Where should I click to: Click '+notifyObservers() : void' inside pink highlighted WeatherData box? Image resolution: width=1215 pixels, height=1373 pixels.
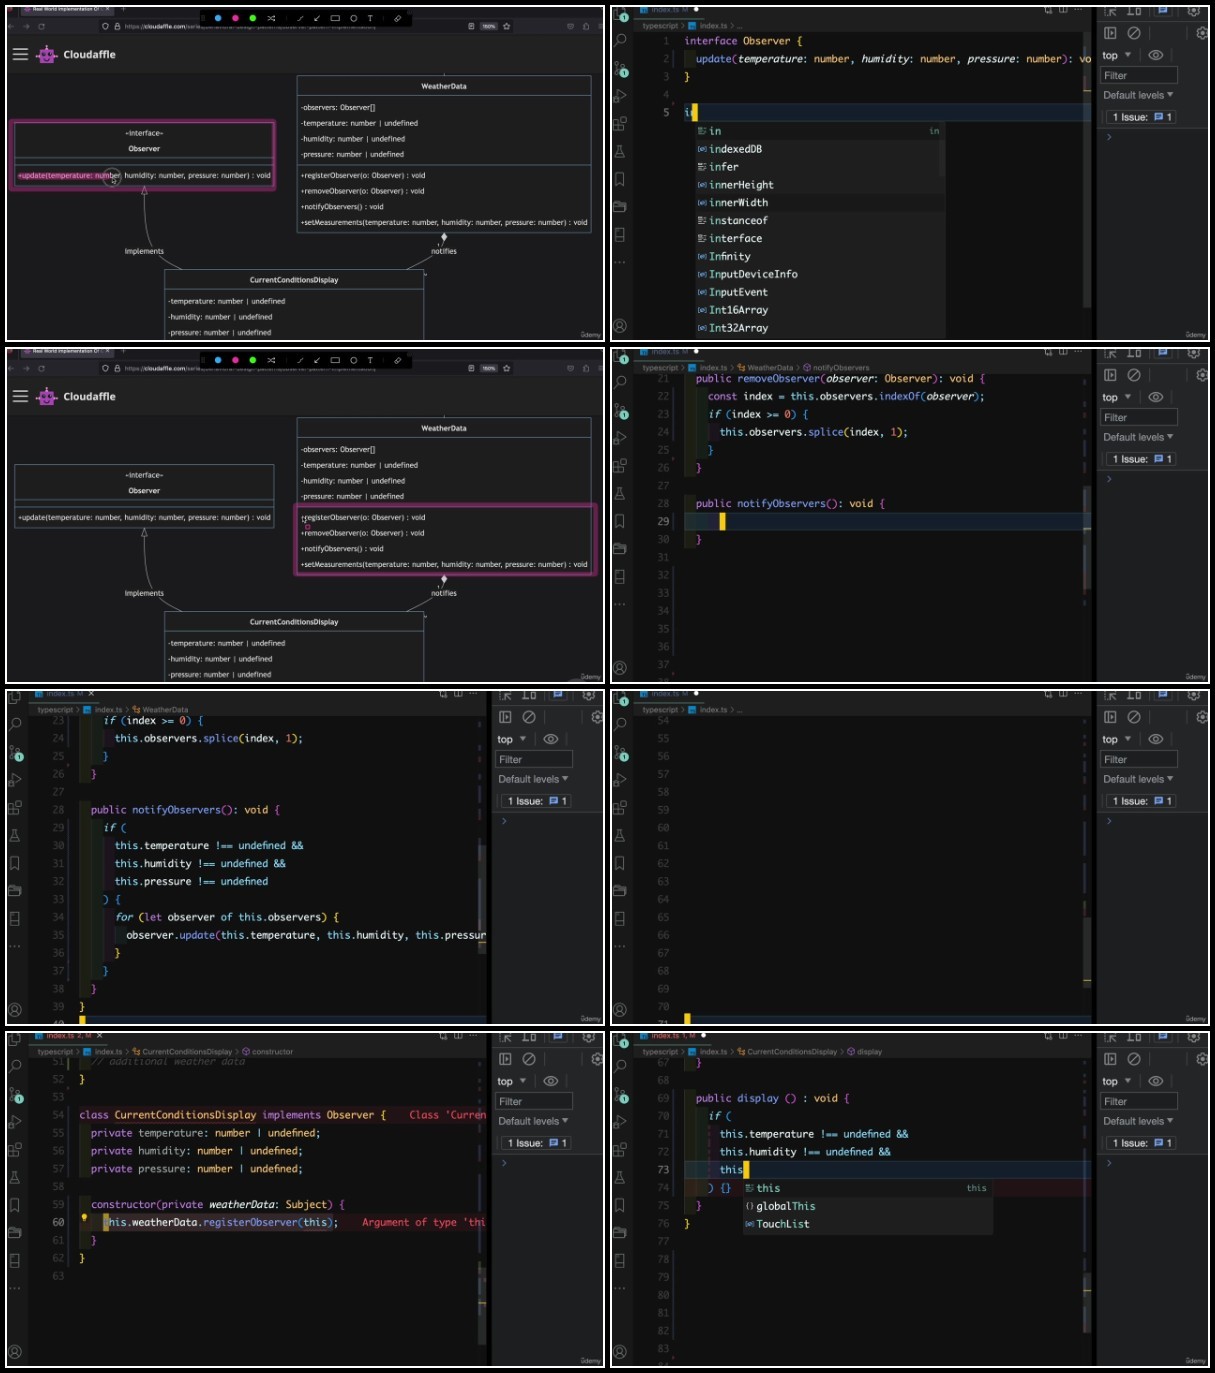pos(342,548)
